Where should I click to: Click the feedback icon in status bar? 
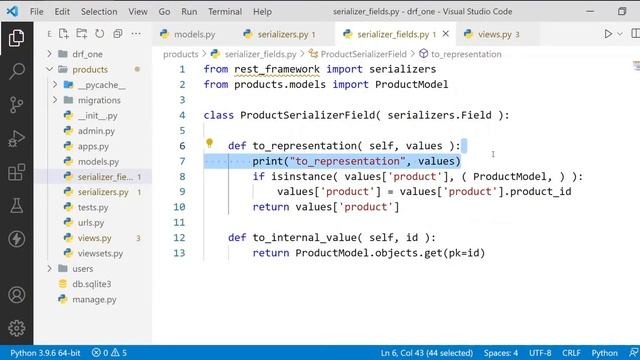634,353
